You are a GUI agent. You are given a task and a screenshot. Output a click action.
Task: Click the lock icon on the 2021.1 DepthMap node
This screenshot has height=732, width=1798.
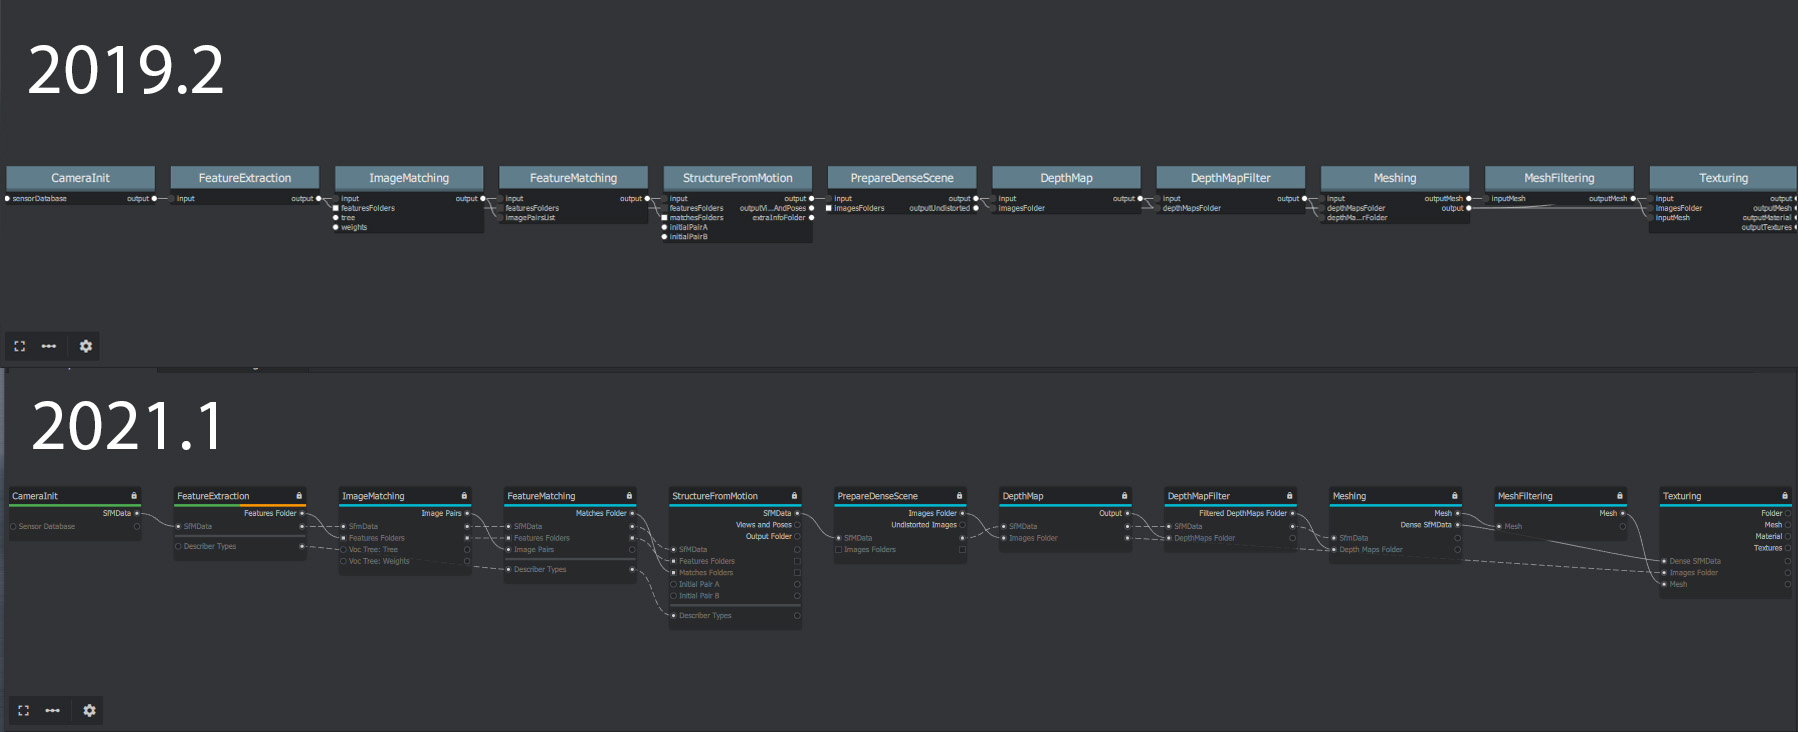pos(1125,496)
